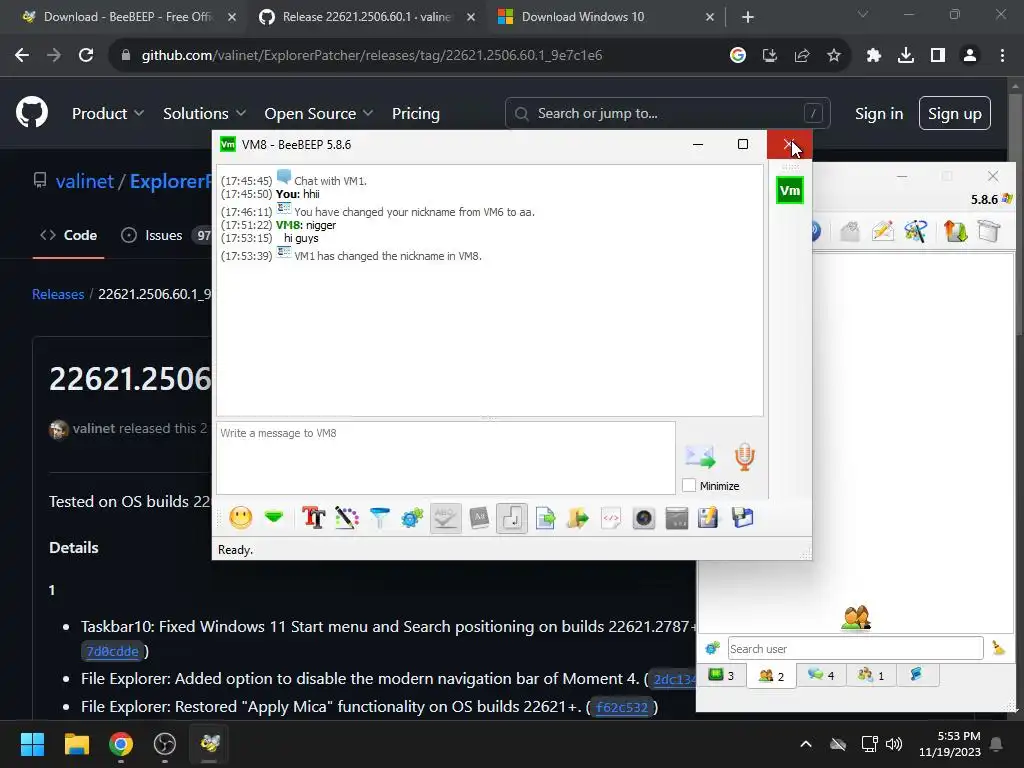Click pencil envelope compose icon in main window
This screenshot has width=1024, height=768.
(x=882, y=231)
